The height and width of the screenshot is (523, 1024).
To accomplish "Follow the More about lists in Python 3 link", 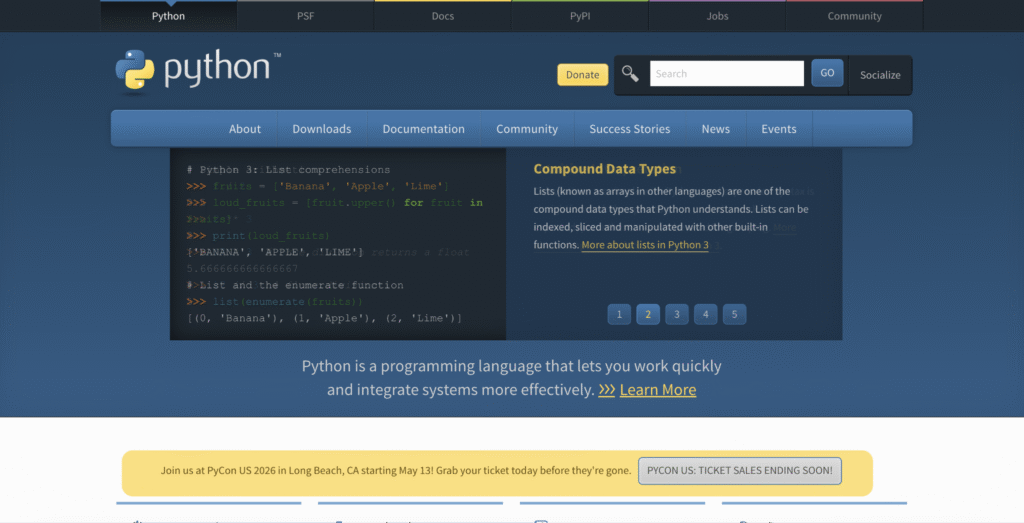I will coord(645,245).
